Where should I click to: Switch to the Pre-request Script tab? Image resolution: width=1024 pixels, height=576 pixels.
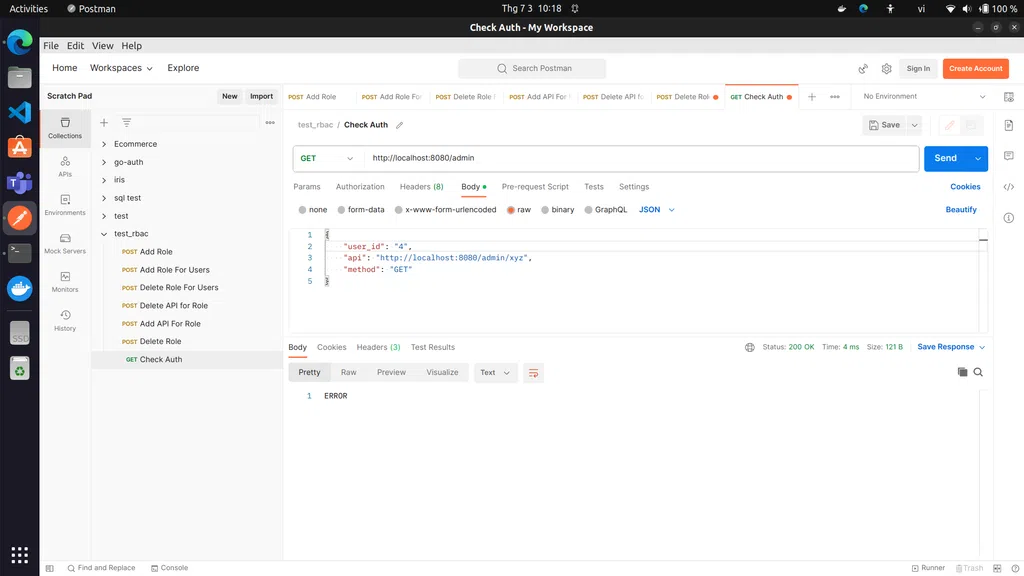535,187
